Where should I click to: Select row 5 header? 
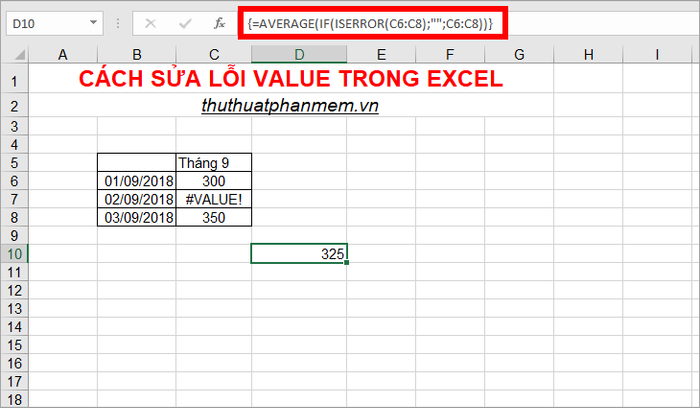tap(14, 163)
